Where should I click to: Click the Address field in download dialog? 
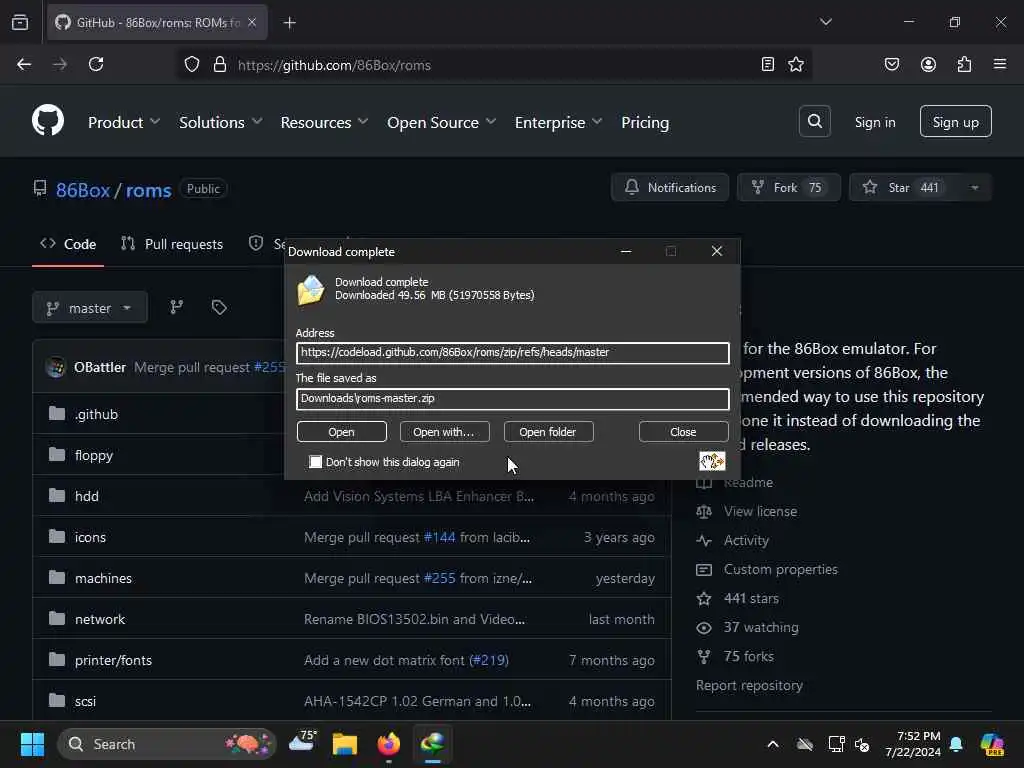tap(513, 353)
